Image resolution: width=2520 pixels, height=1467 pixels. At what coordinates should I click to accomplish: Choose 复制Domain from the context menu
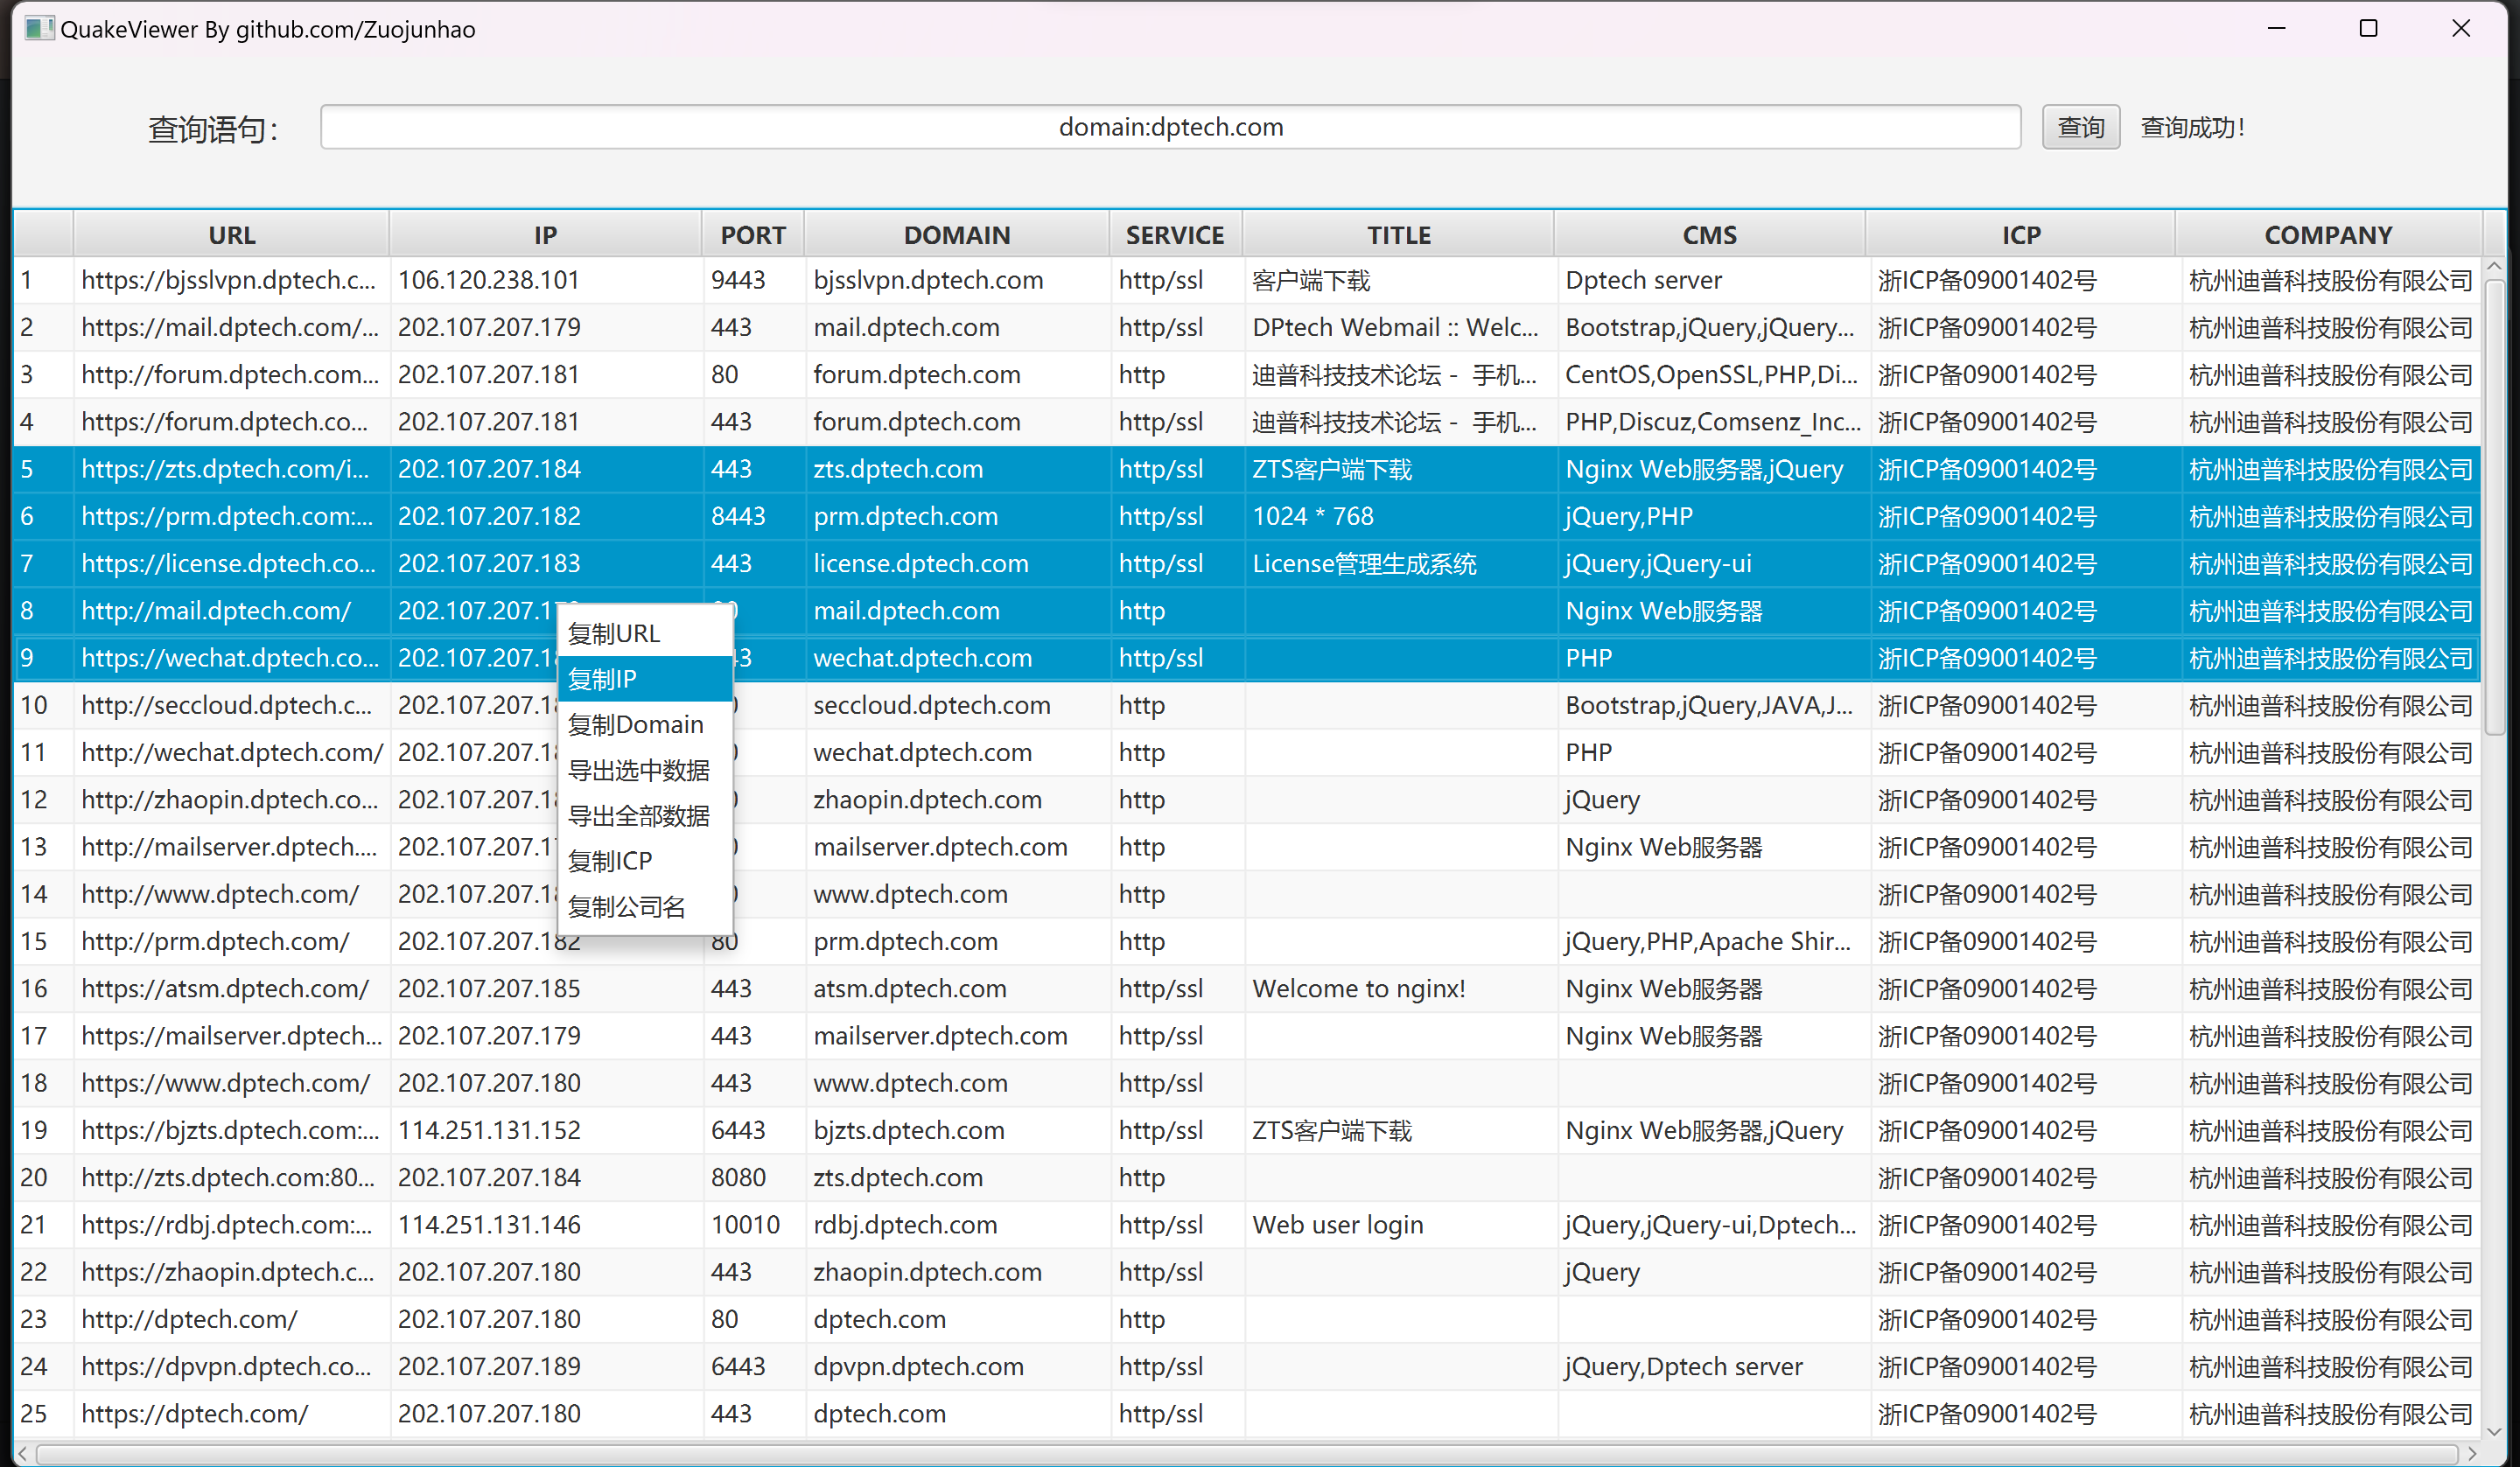(x=636, y=724)
